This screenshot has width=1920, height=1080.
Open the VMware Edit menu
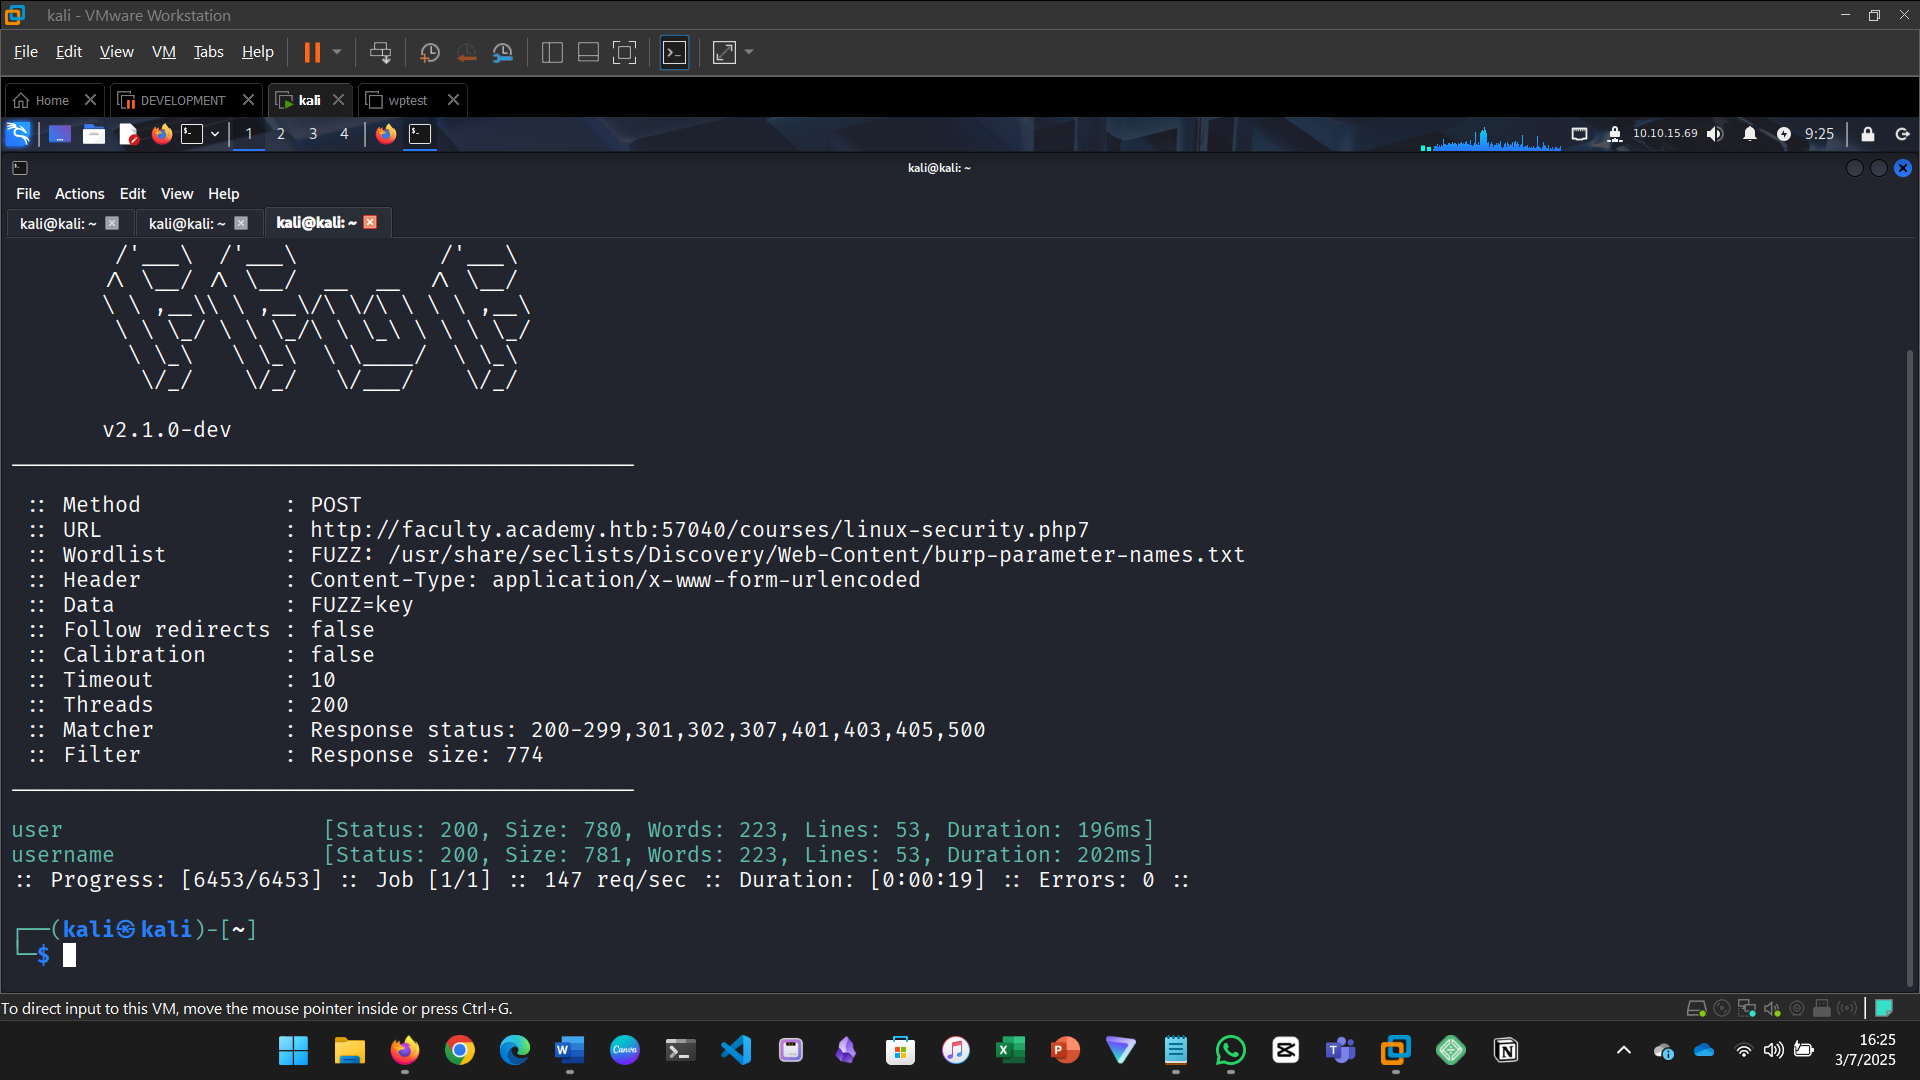pyautogui.click(x=69, y=52)
